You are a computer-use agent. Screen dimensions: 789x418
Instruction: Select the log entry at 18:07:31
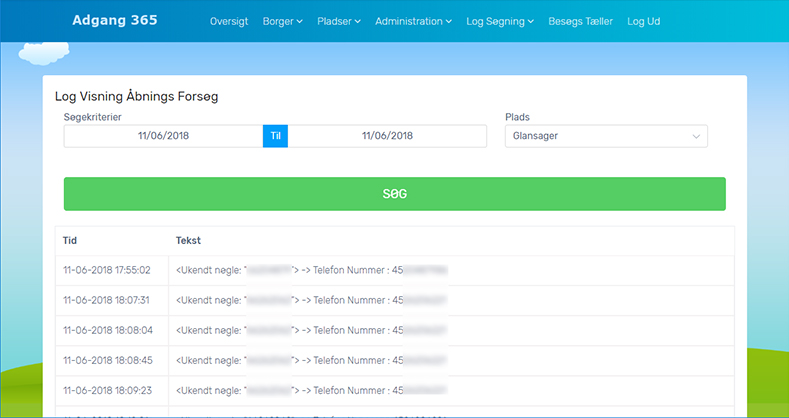tap(107, 300)
